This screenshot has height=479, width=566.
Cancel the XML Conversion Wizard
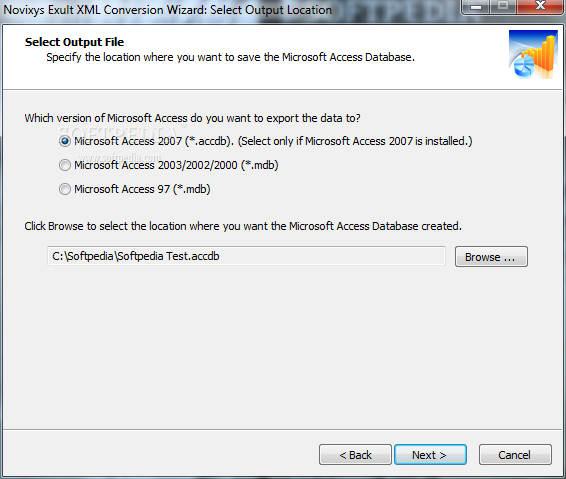[515, 454]
